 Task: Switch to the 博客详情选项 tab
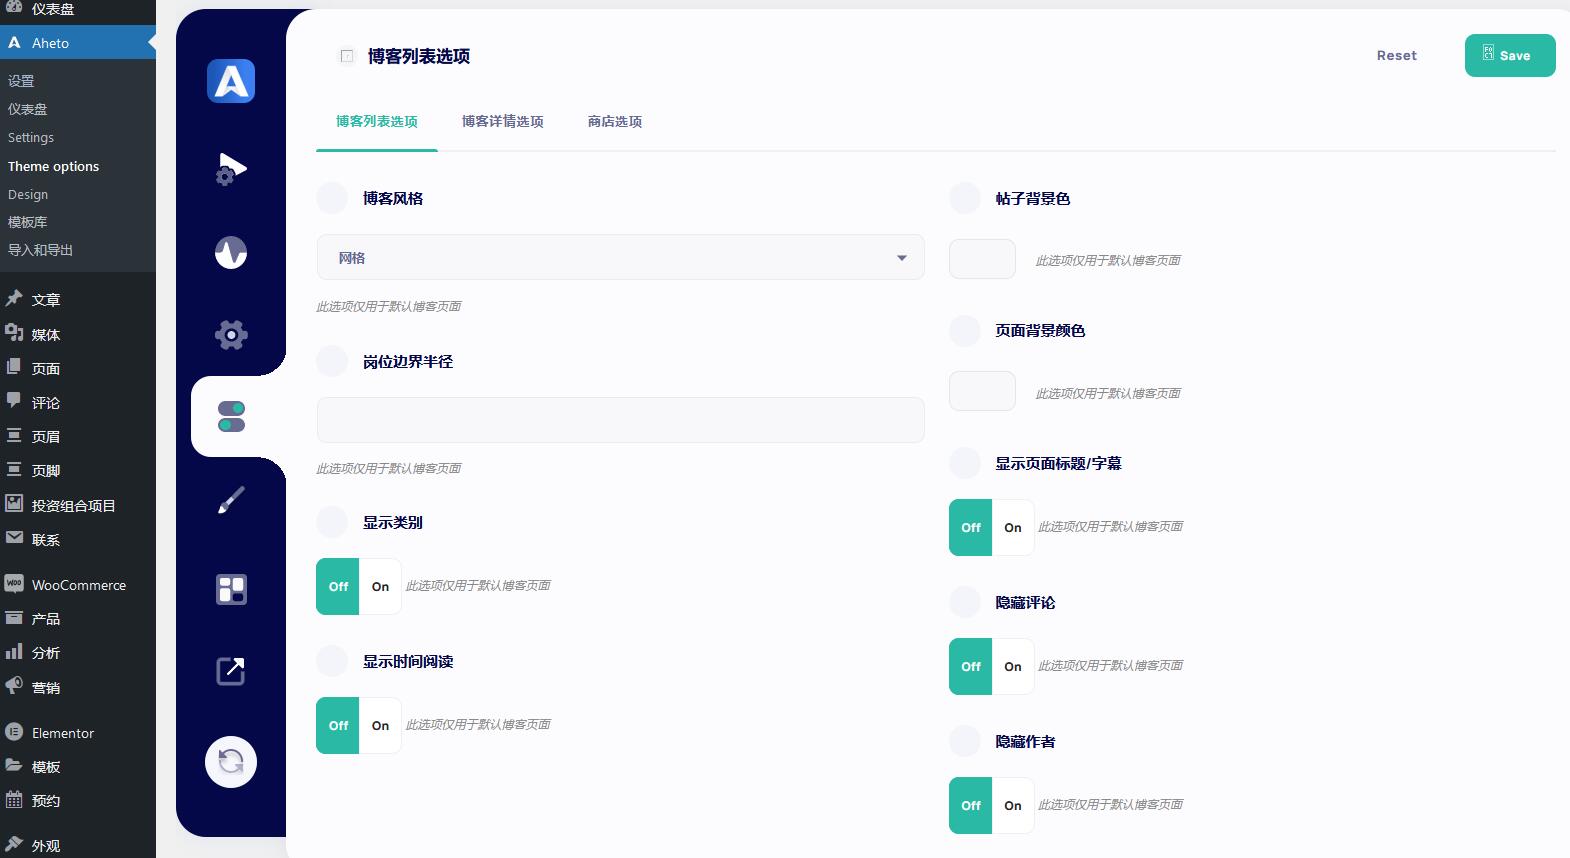point(502,122)
